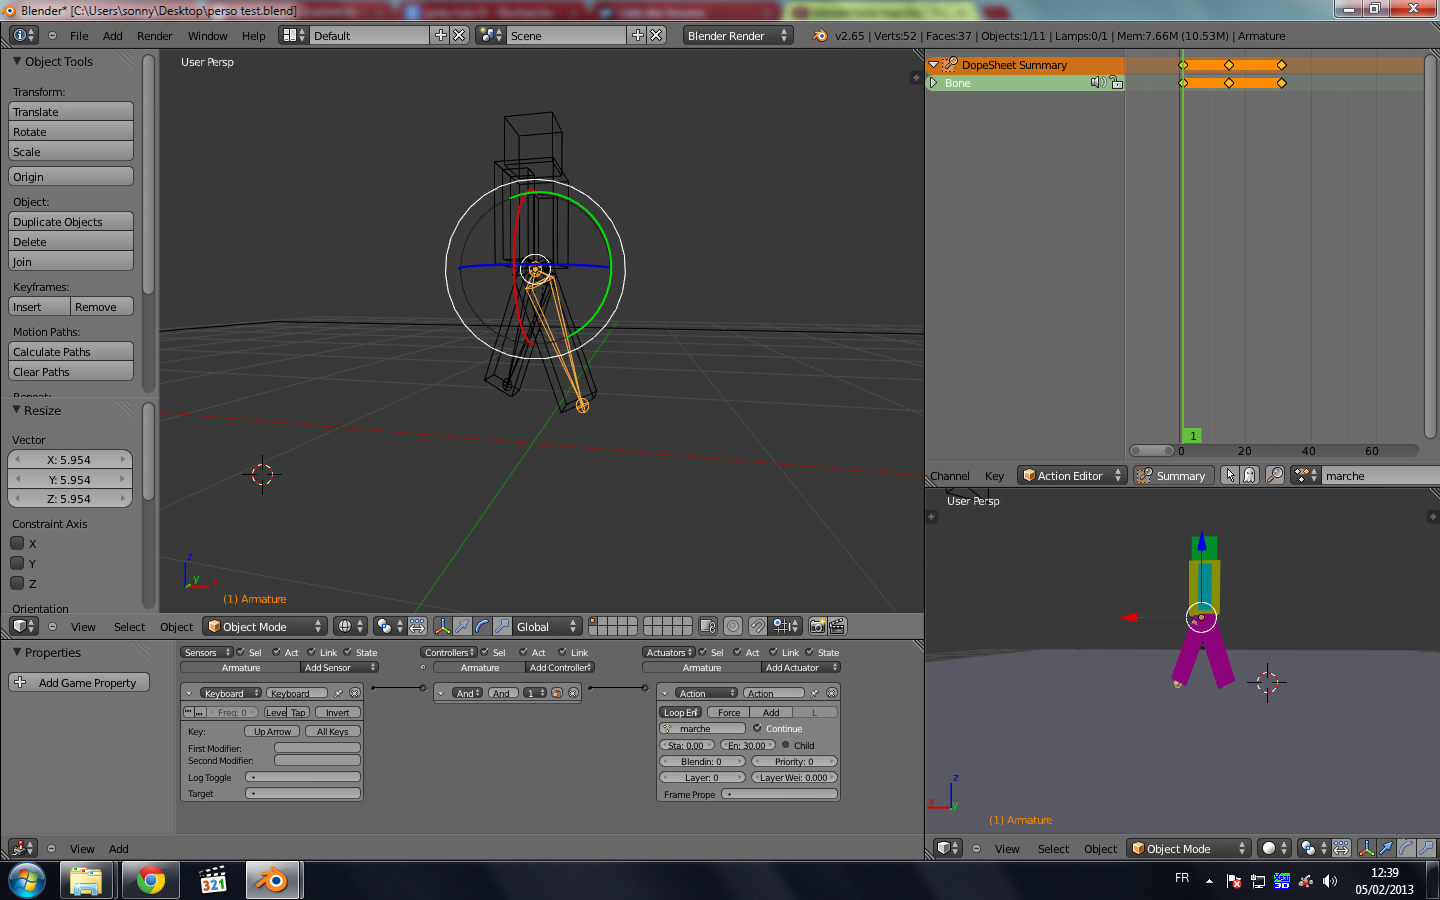Open the Object Mode dropdown in main viewport
This screenshot has width=1440, height=900.
(x=265, y=627)
